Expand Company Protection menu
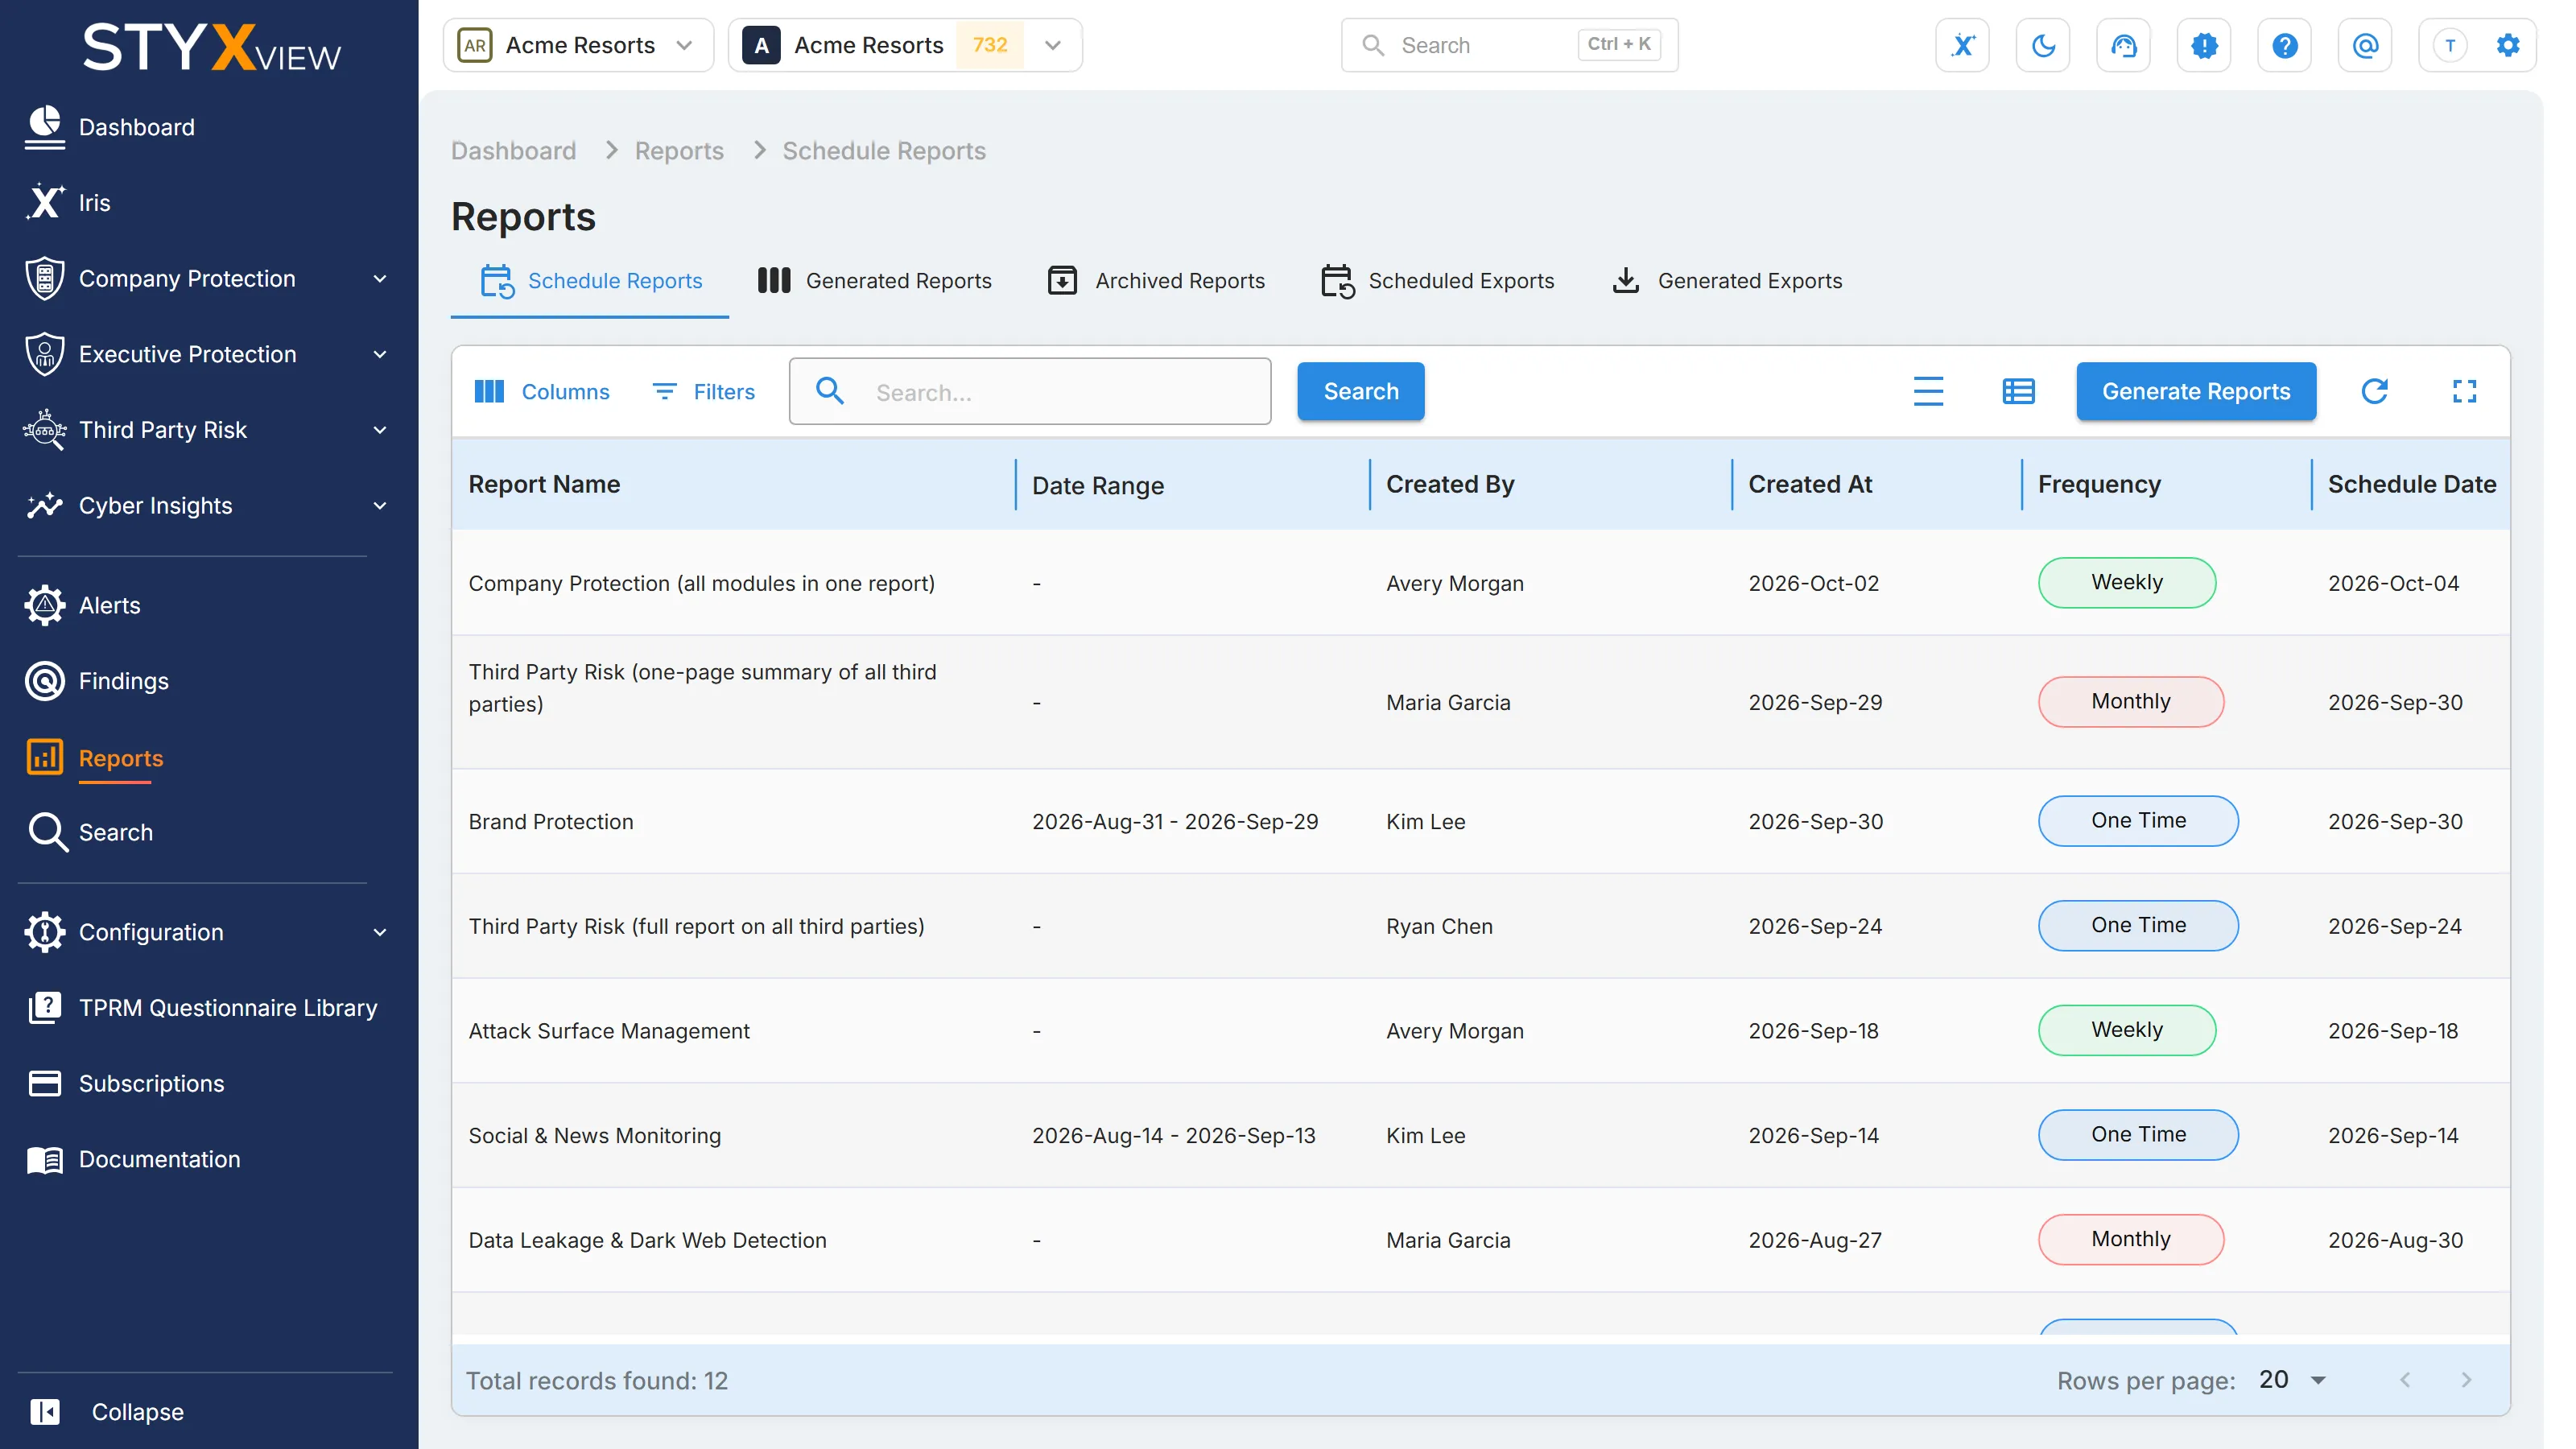This screenshot has width=2576, height=1449. 207,278
